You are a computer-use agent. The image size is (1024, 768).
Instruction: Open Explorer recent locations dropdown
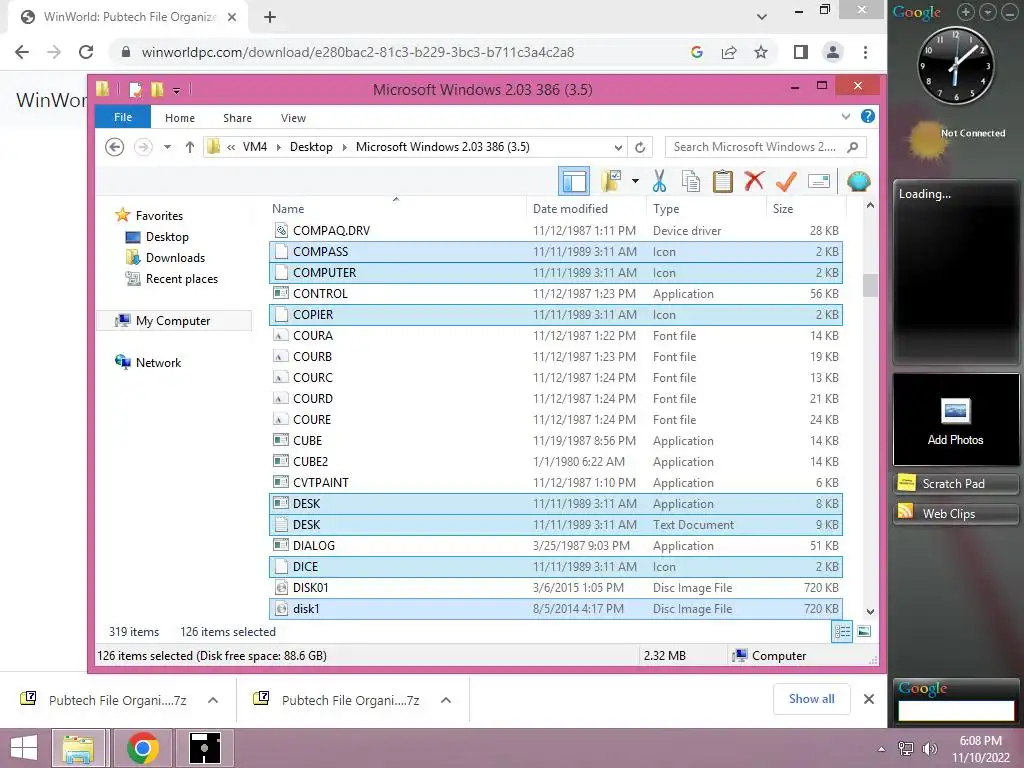pos(167,147)
